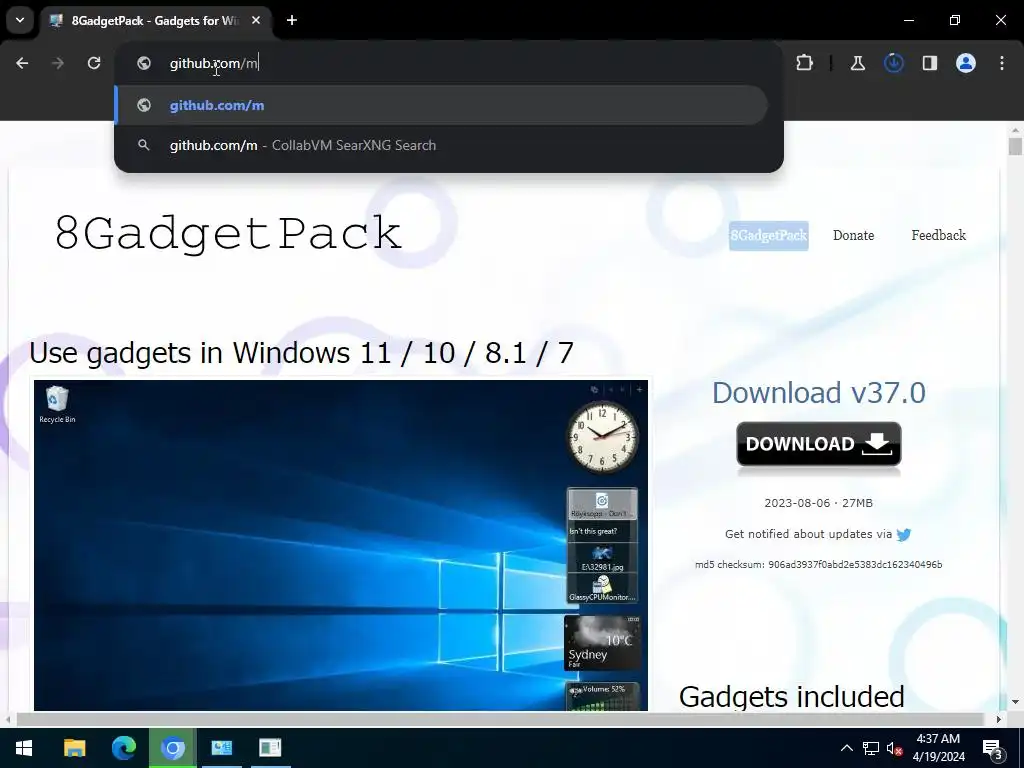Open the Feedback page link
Viewport: 1024px width, 768px height.
(x=938, y=235)
